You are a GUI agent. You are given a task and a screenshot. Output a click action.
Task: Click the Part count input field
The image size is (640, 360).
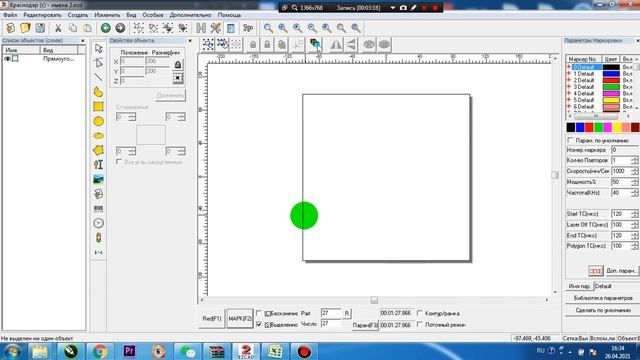tap(331, 313)
